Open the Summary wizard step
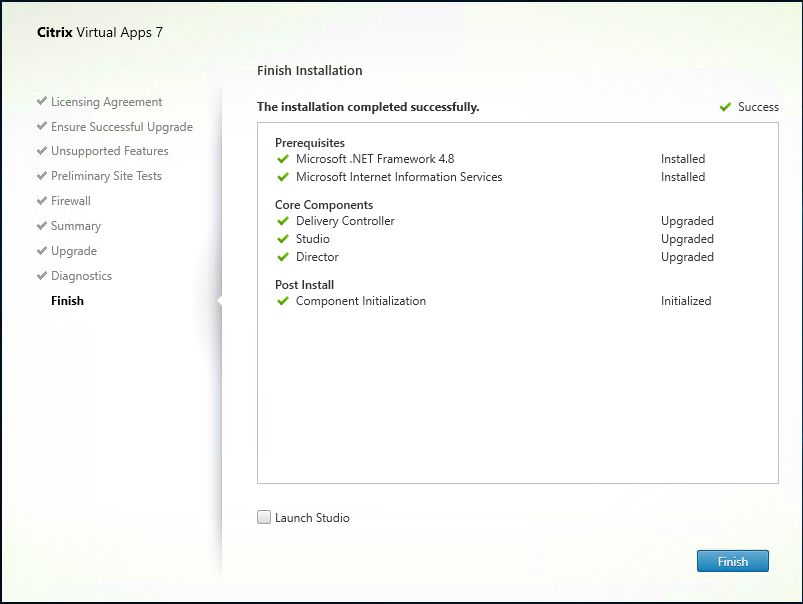803x604 pixels. (x=76, y=226)
